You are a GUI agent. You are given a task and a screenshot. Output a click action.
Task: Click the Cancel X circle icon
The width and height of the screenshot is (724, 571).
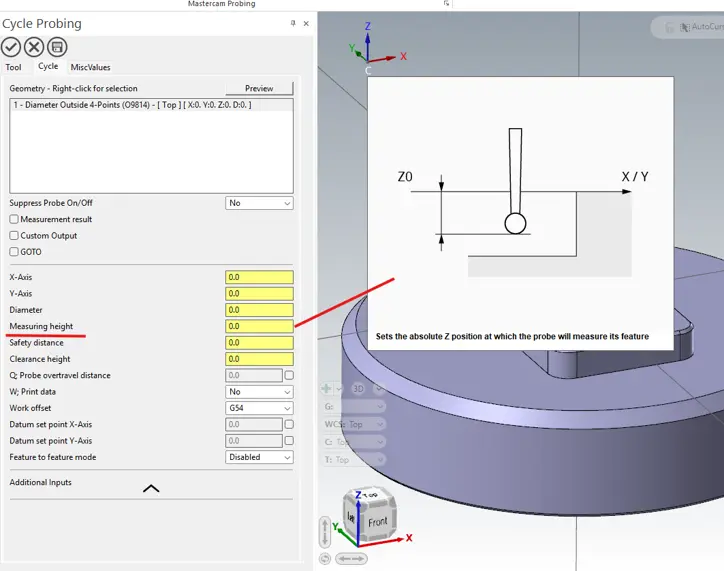tap(34, 47)
